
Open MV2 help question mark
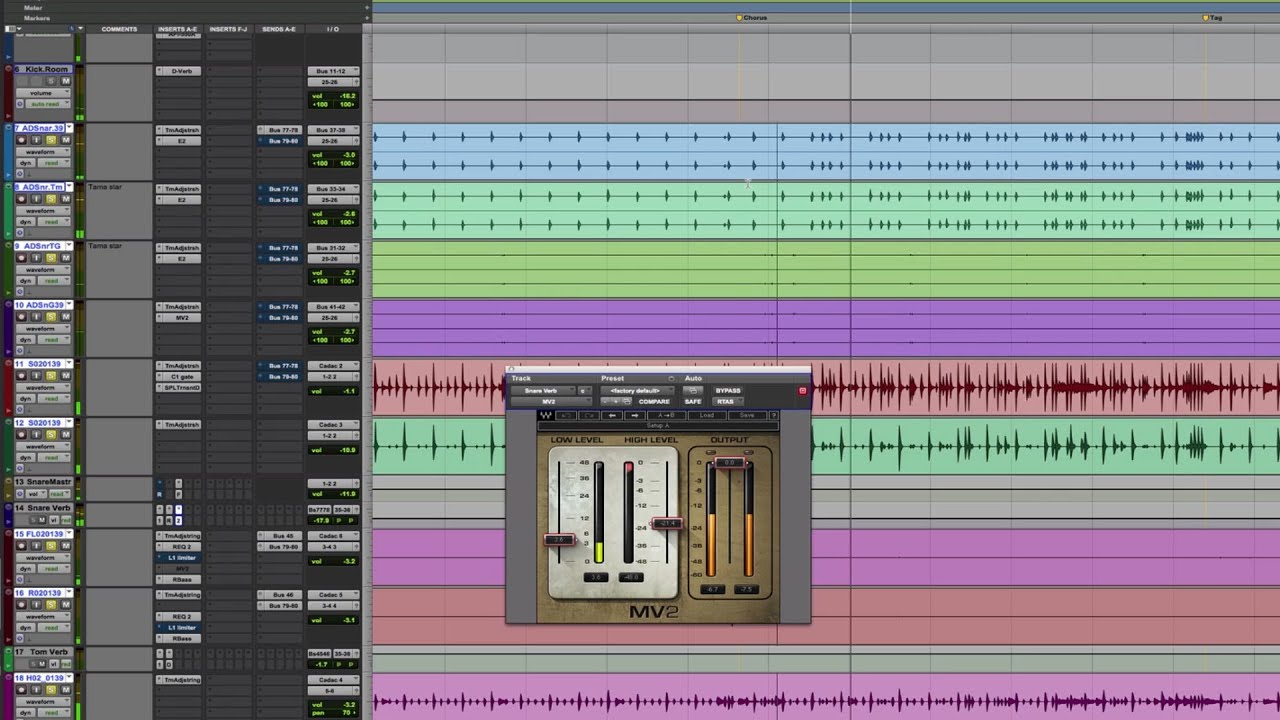(773, 415)
